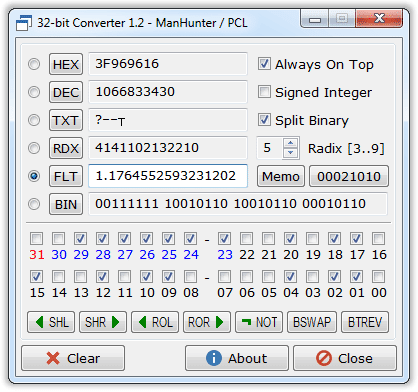
Task: Toggle bit 10 checkbox
Action: click(147, 277)
